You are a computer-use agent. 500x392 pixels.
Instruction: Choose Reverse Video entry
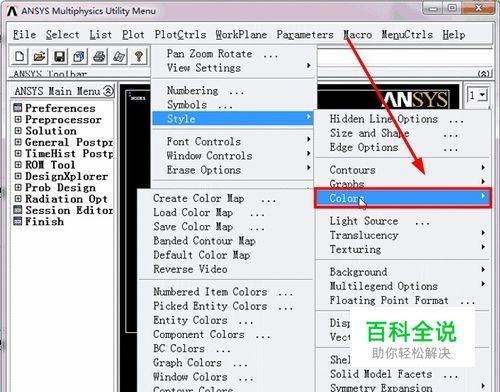click(225, 269)
